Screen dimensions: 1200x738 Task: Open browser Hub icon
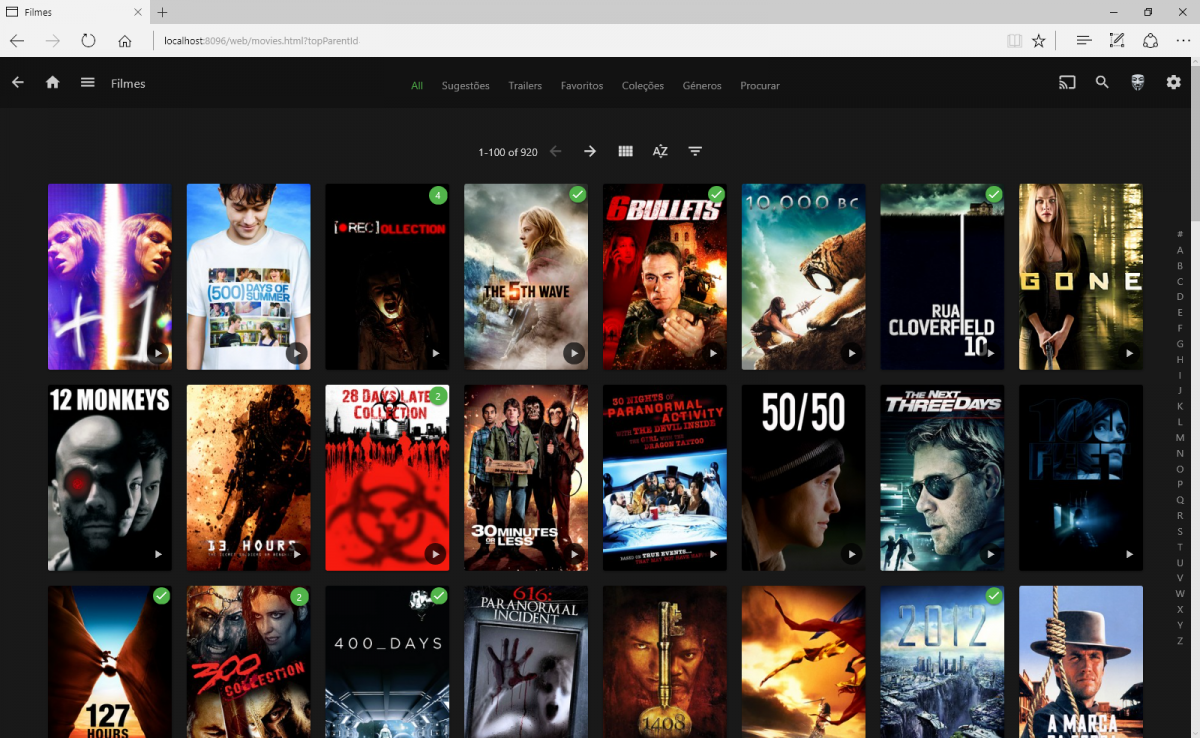tap(1083, 41)
